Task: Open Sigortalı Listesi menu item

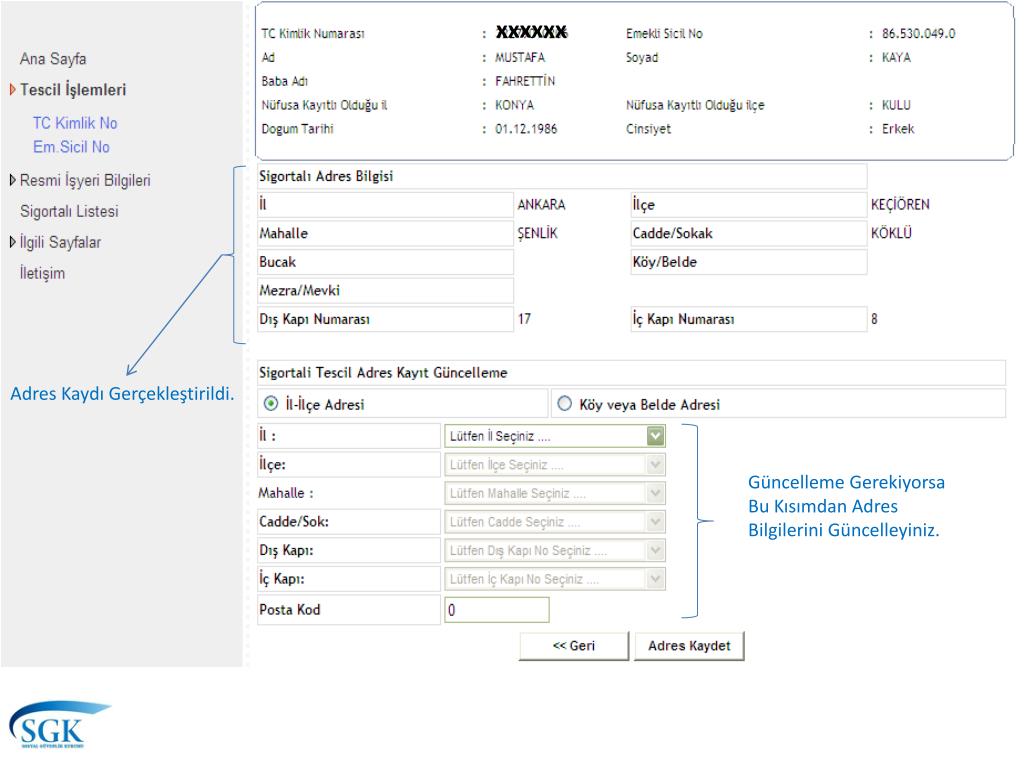Action: (69, 212)
